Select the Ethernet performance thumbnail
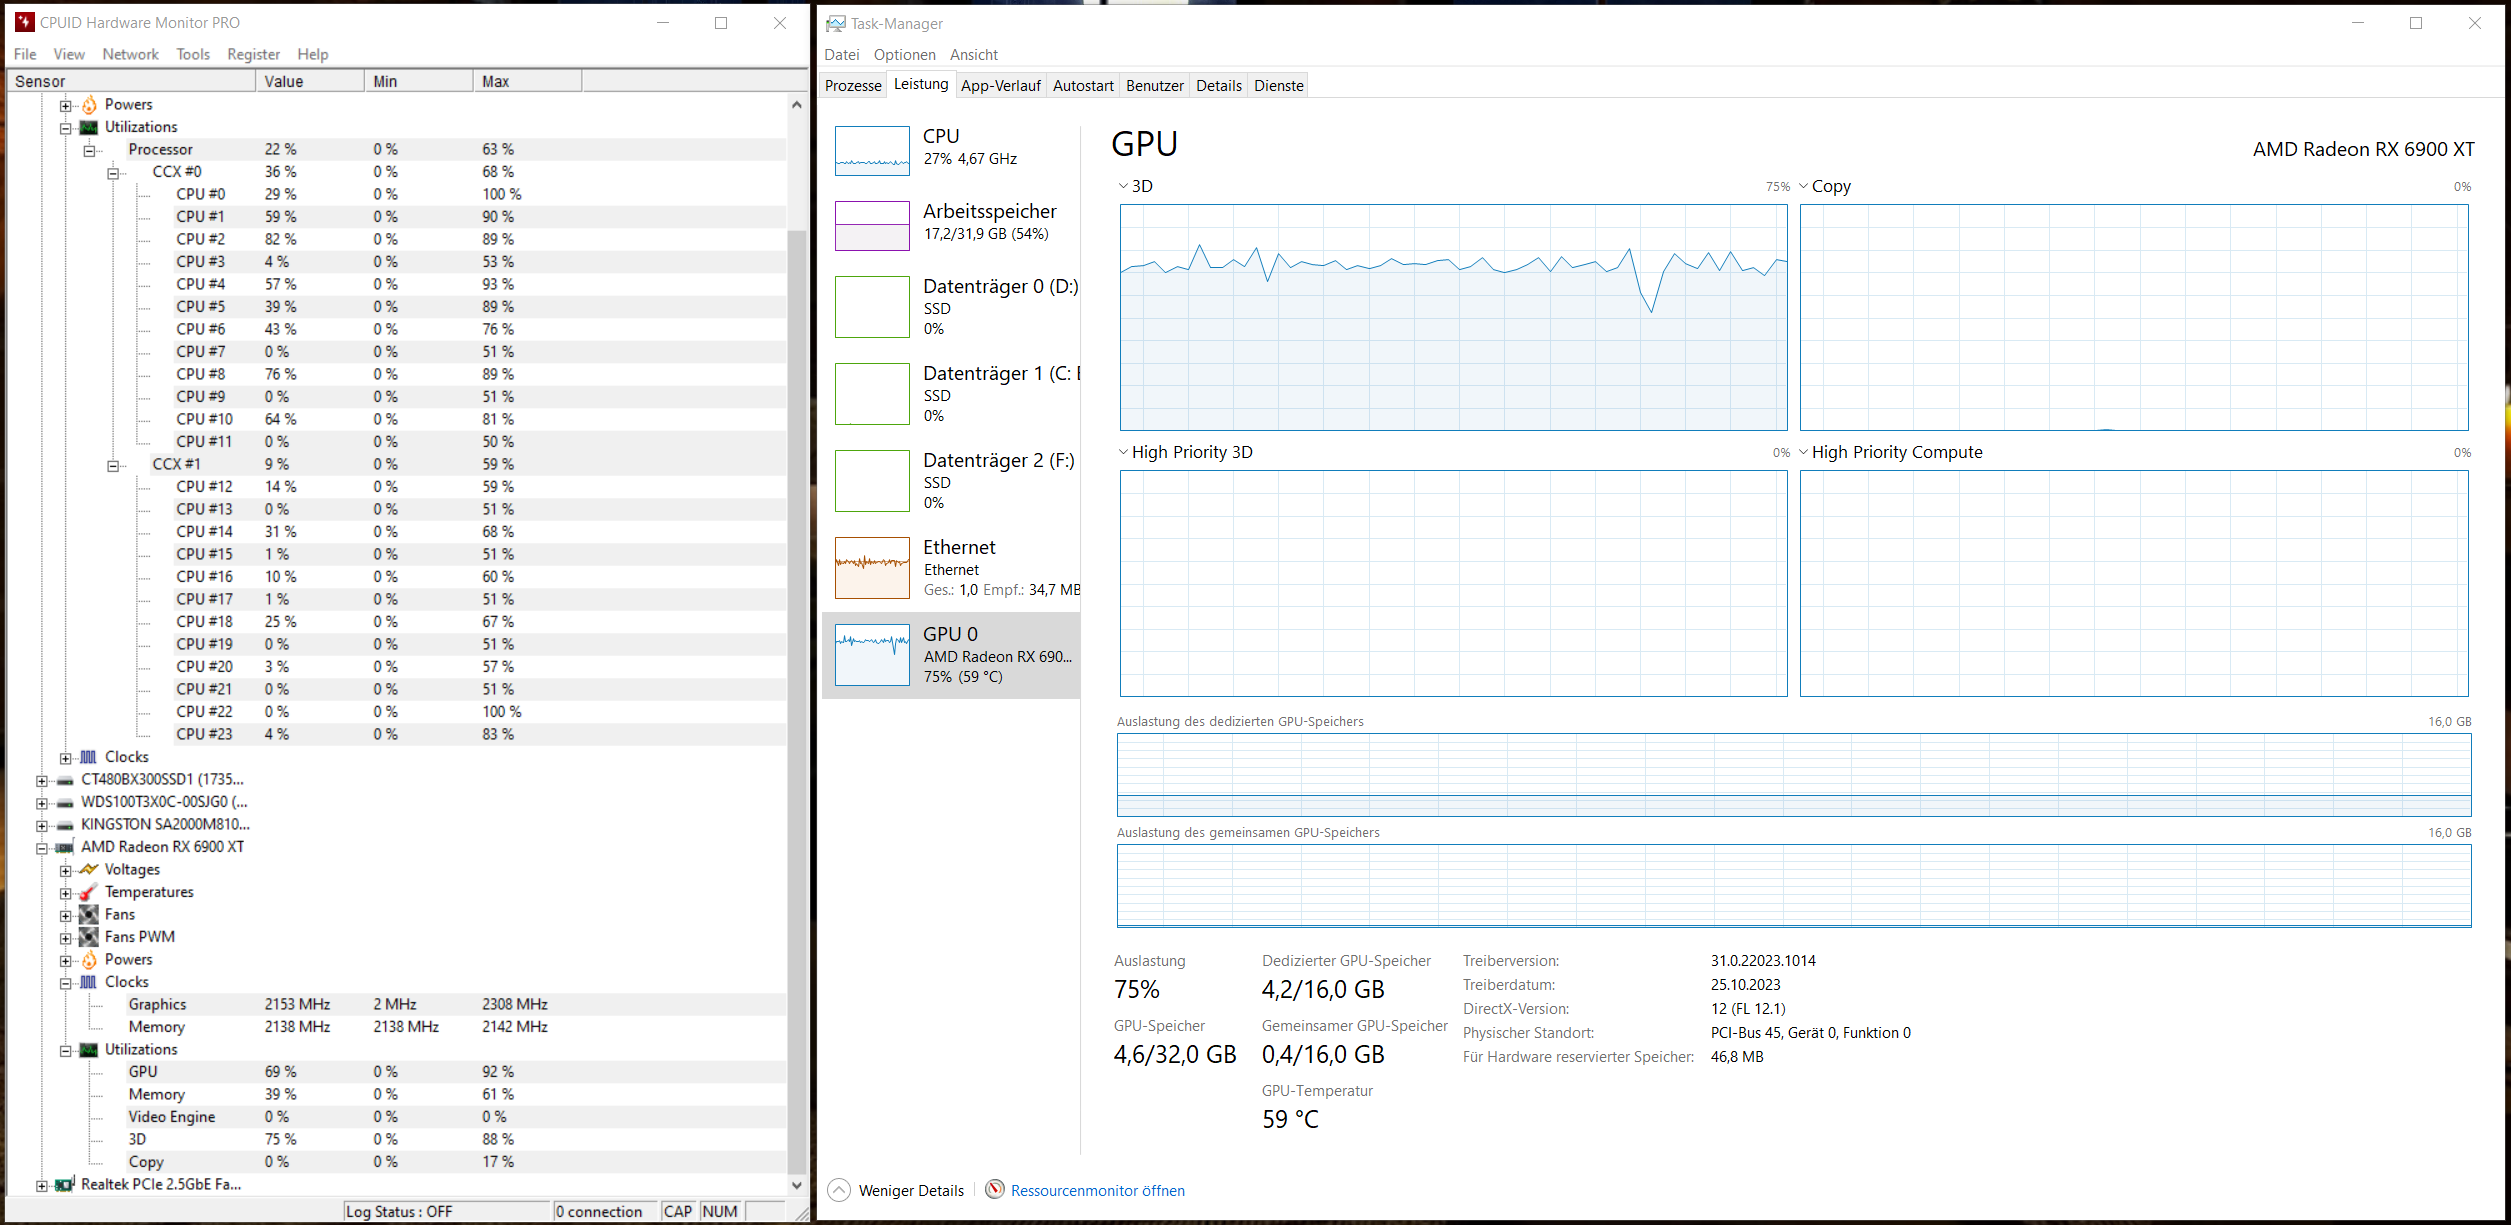 click(872, 568)
